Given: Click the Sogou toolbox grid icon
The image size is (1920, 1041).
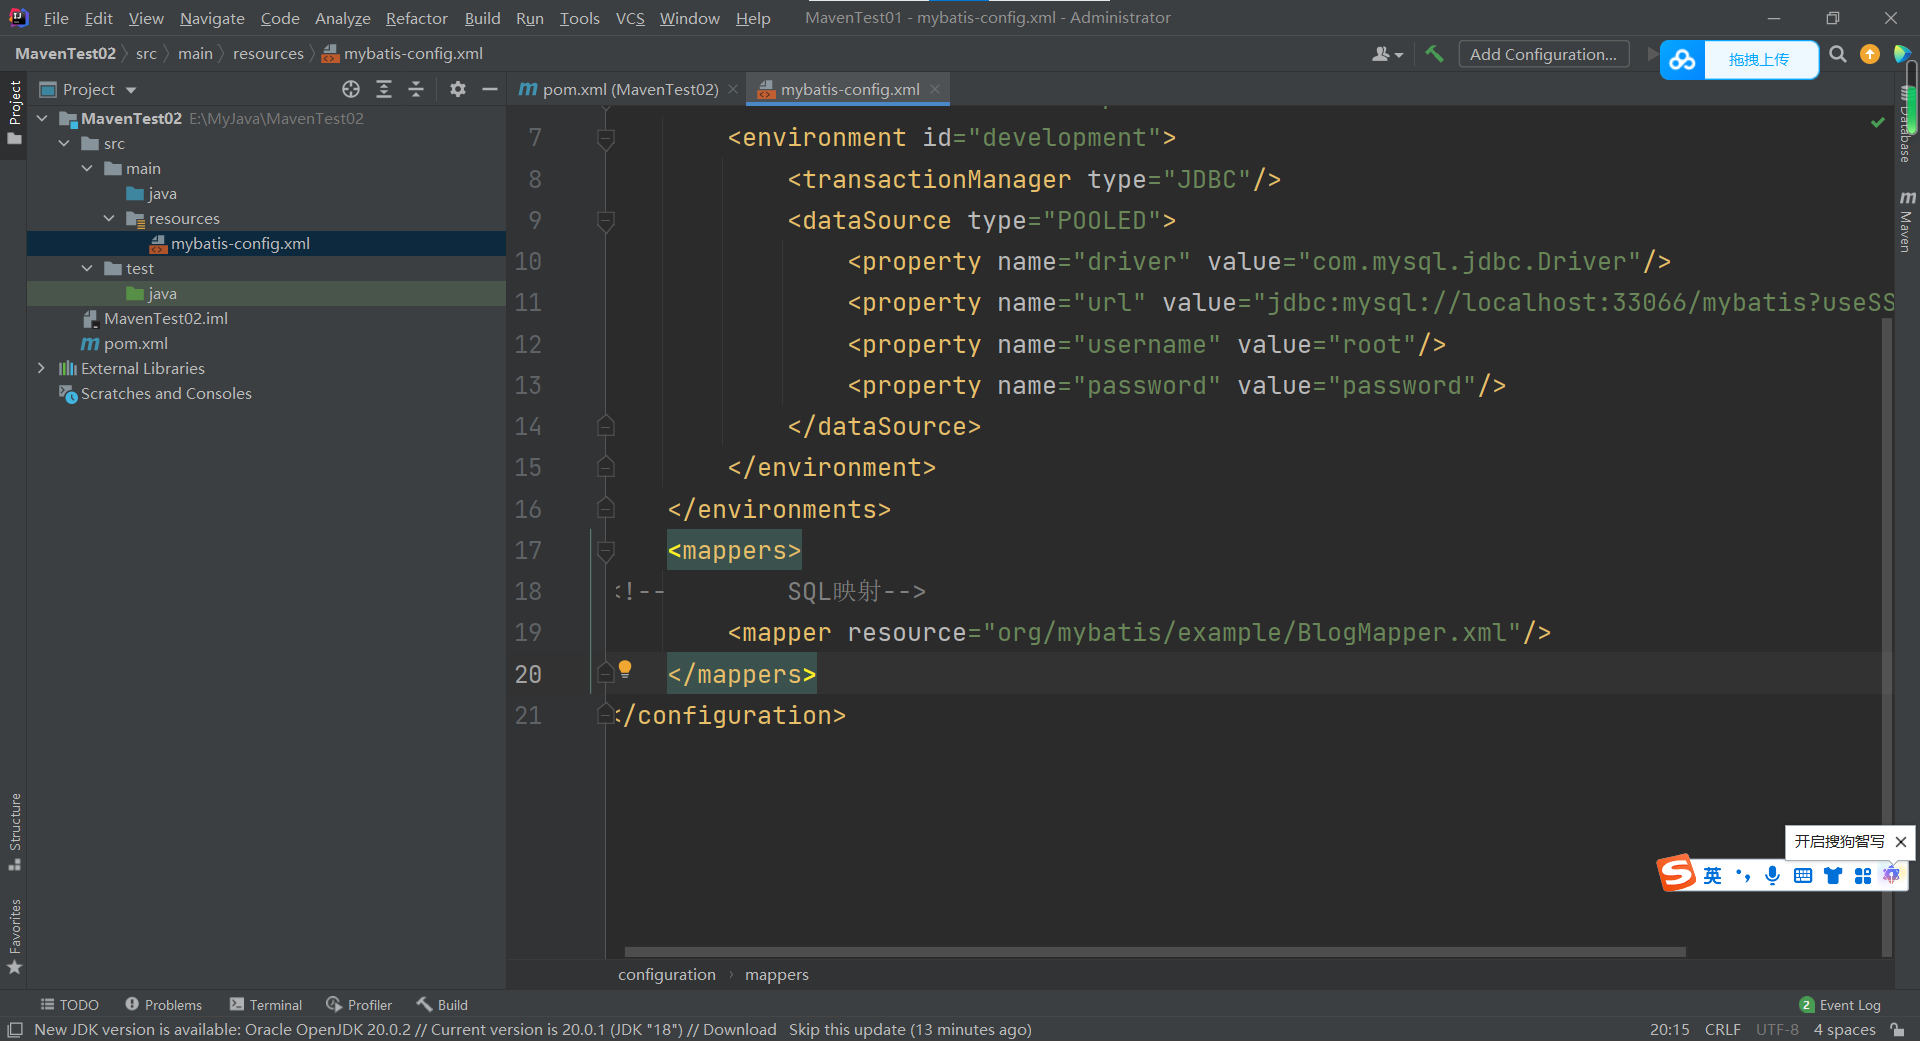Looking at the screenshot, I should 1863,876.
